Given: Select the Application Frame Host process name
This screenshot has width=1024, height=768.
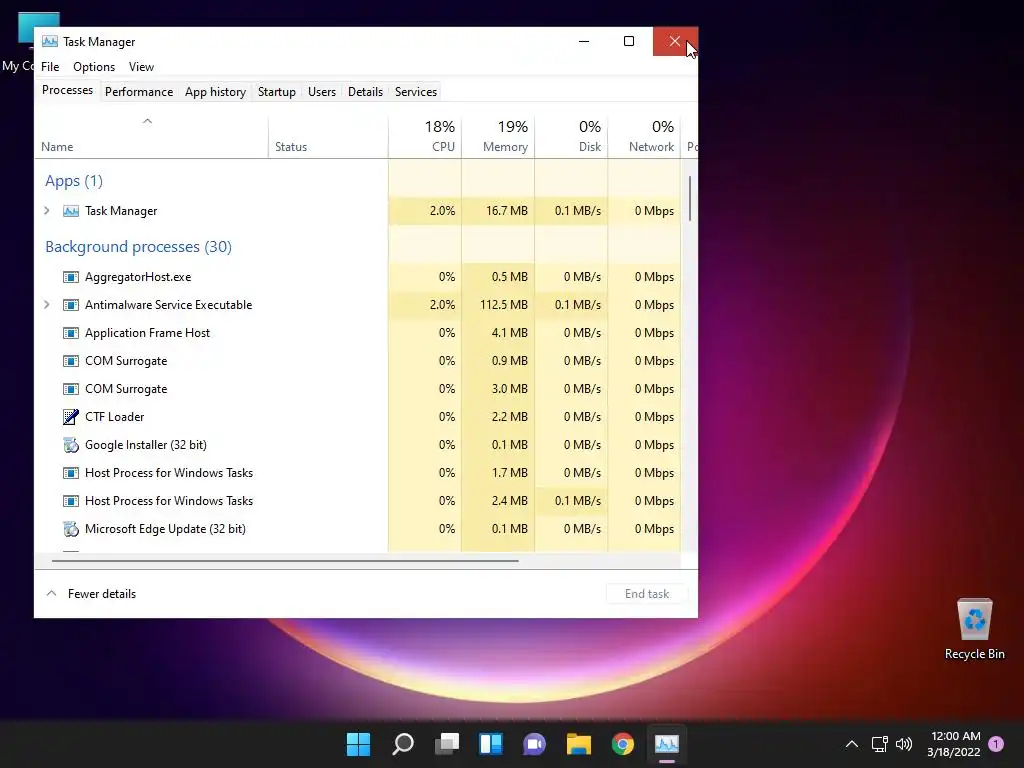Looking at the screenshot, I should click(x=148, y=333).
